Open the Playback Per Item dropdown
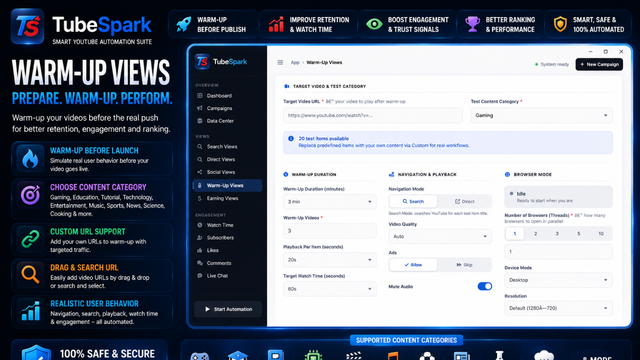 329,260
